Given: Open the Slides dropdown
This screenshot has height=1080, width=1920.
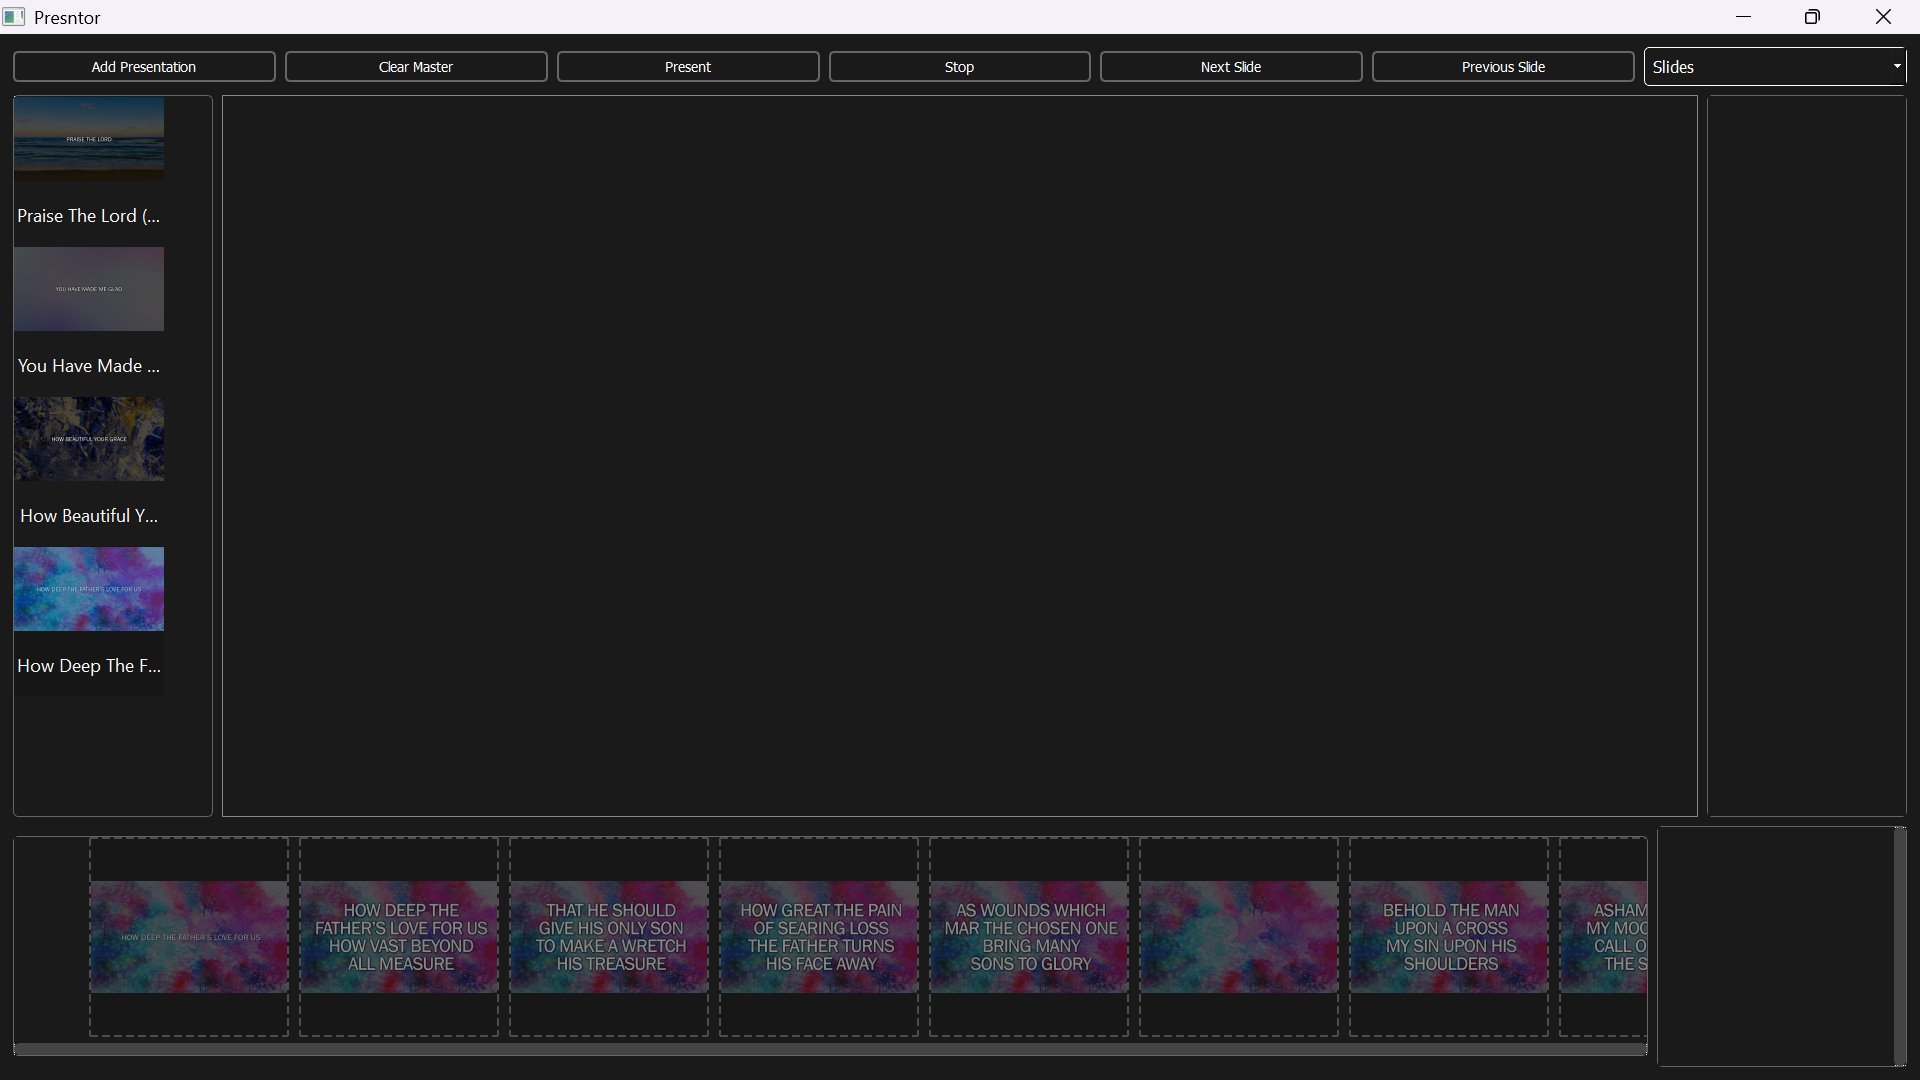Looking at the screenshot, I should pyautogui.click(x=1775, y=66).
